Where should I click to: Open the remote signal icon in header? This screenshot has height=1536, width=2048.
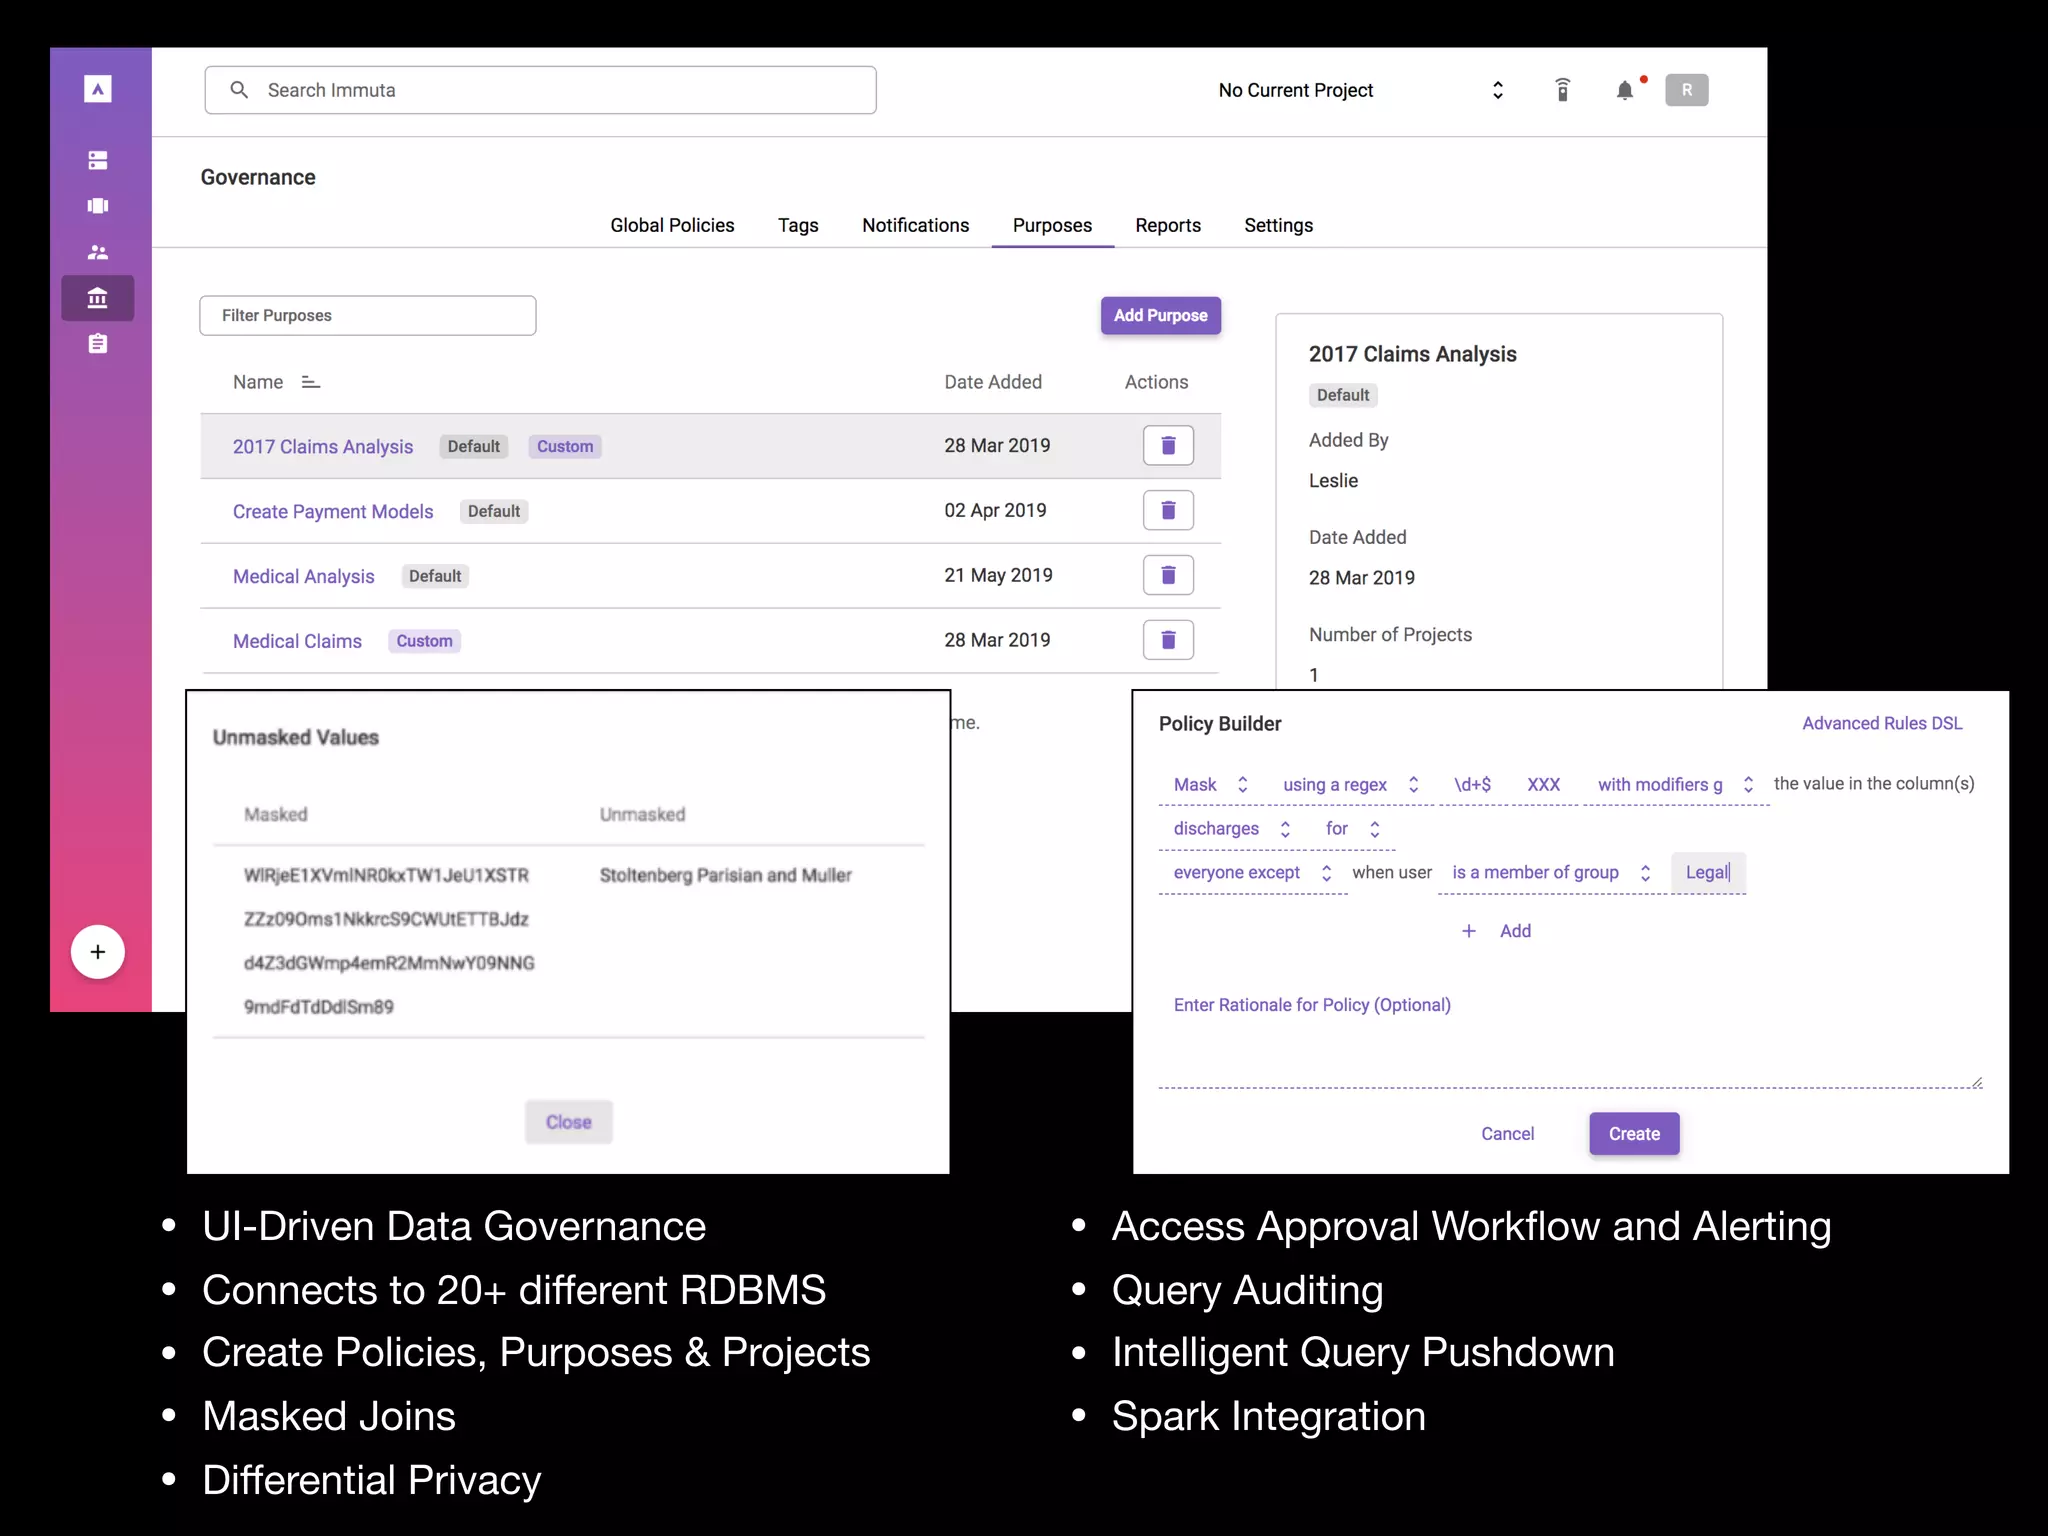(1562, 90)
